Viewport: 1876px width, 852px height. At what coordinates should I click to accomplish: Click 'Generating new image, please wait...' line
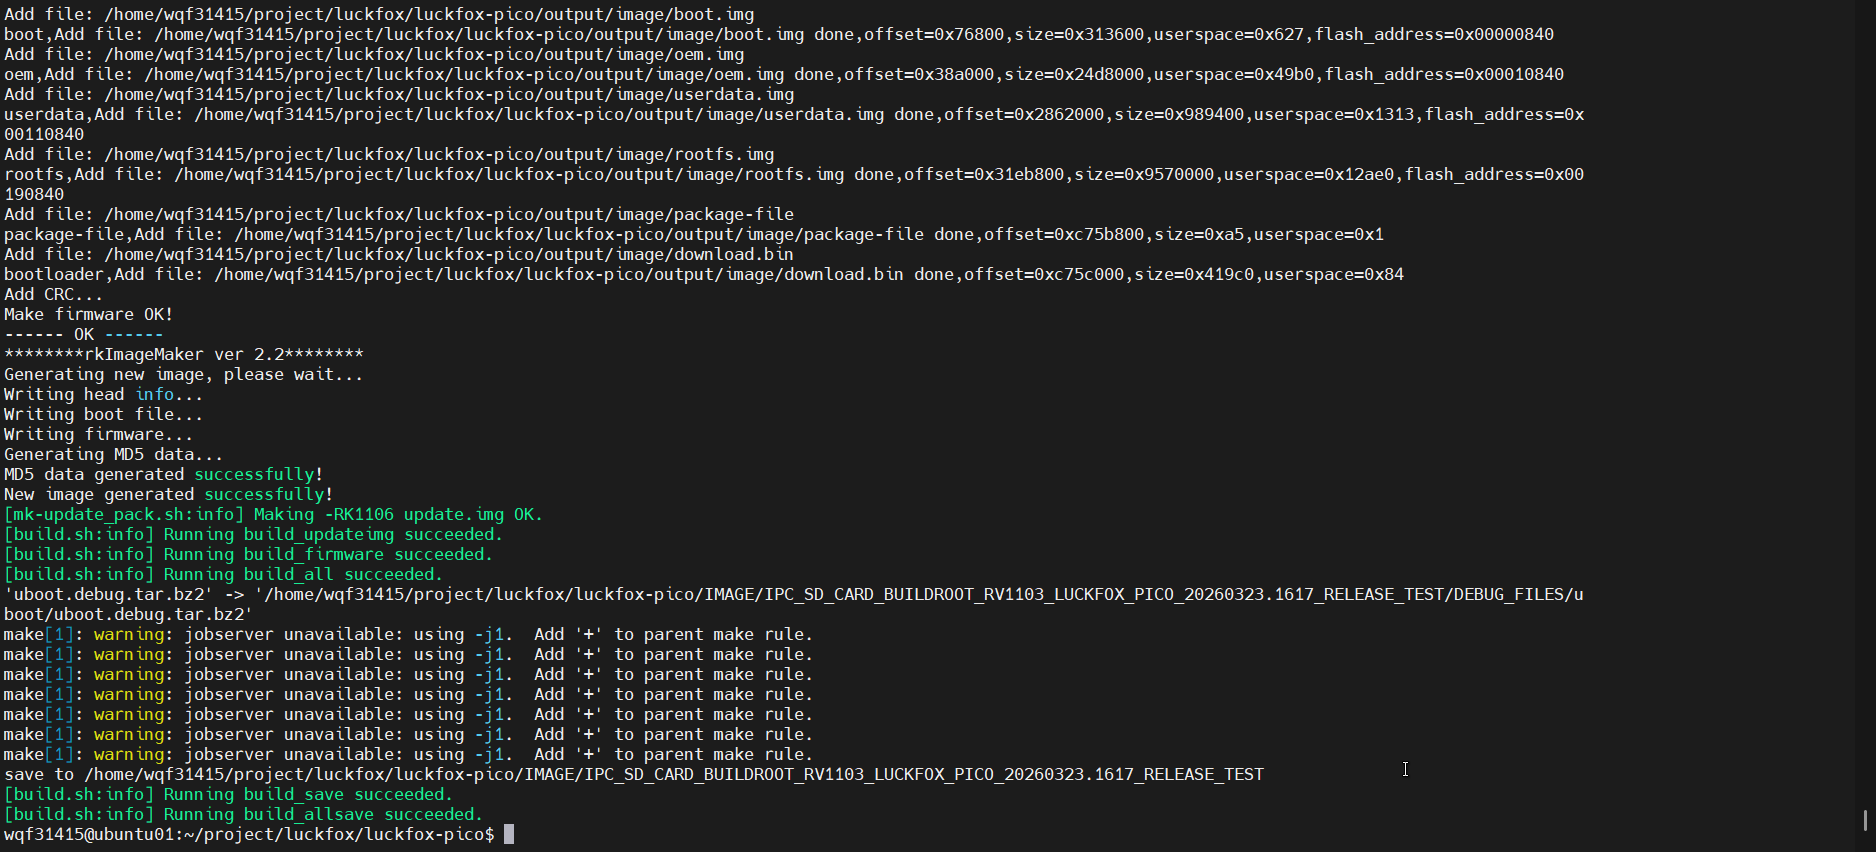tap(183, 374)
